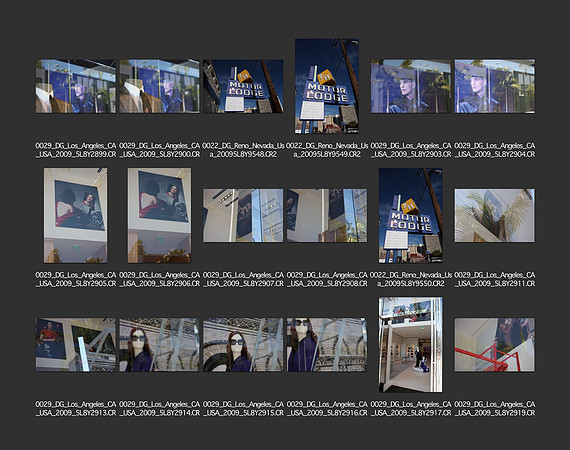This screenshot has width=570, height=450.
Task: Select tall Motor Lodge thumbnail 5L8Y9549
Action: (x=327, y=86)
